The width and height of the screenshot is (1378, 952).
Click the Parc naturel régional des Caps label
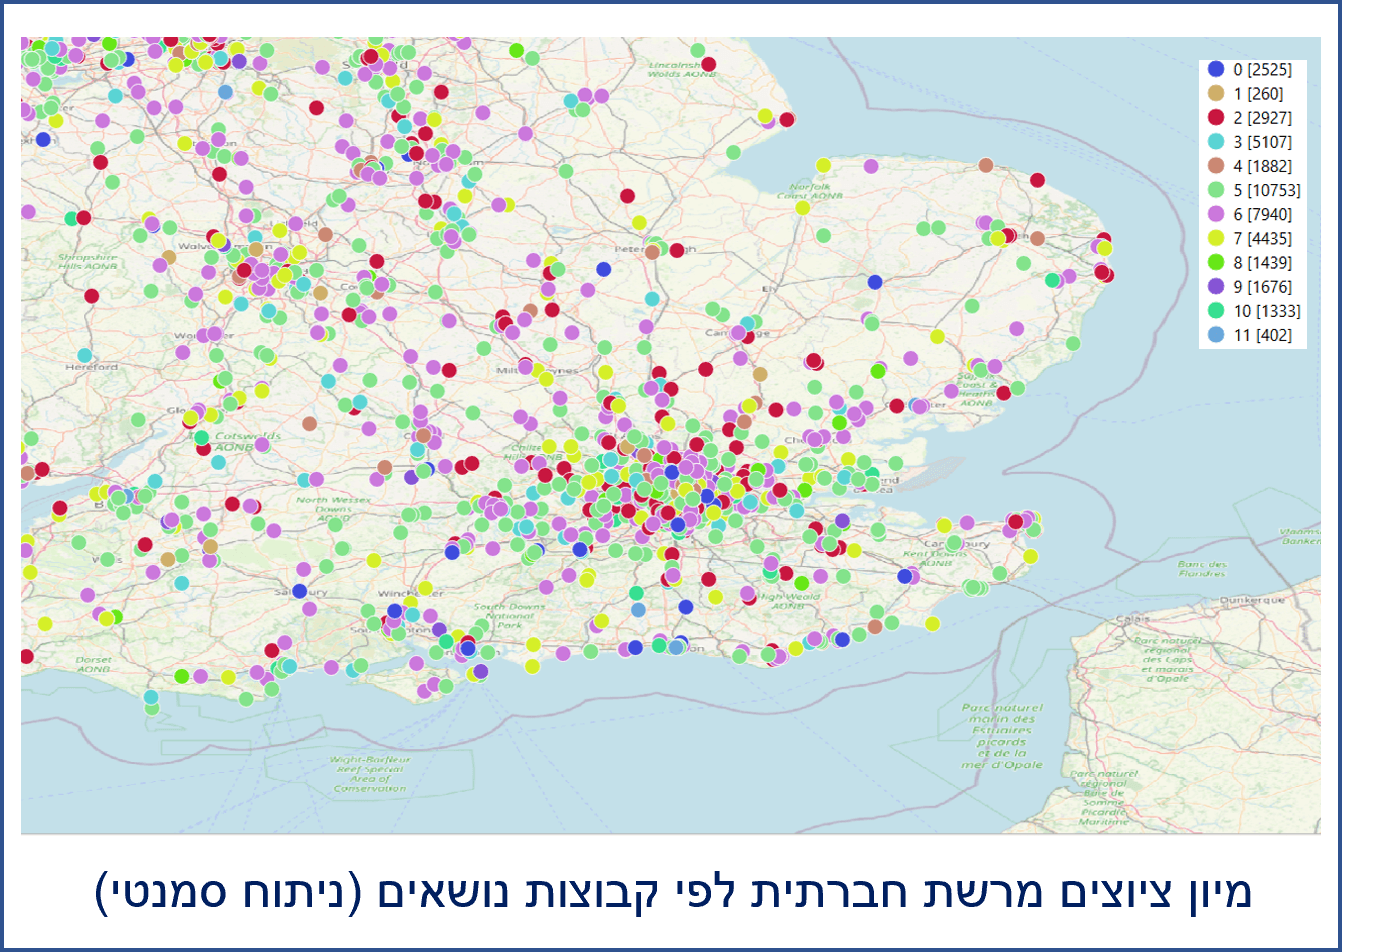tap(1168, 659)
